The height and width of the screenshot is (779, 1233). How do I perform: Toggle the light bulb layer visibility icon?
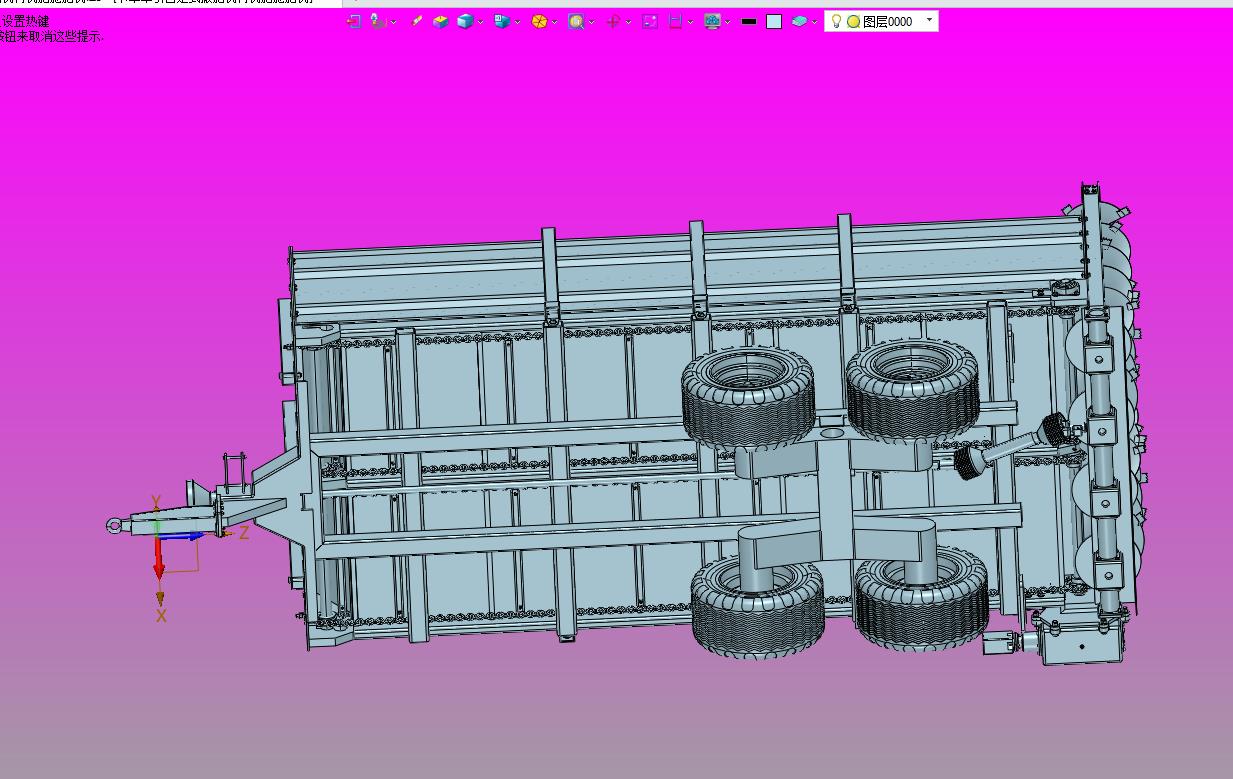(x=836, y=21)
